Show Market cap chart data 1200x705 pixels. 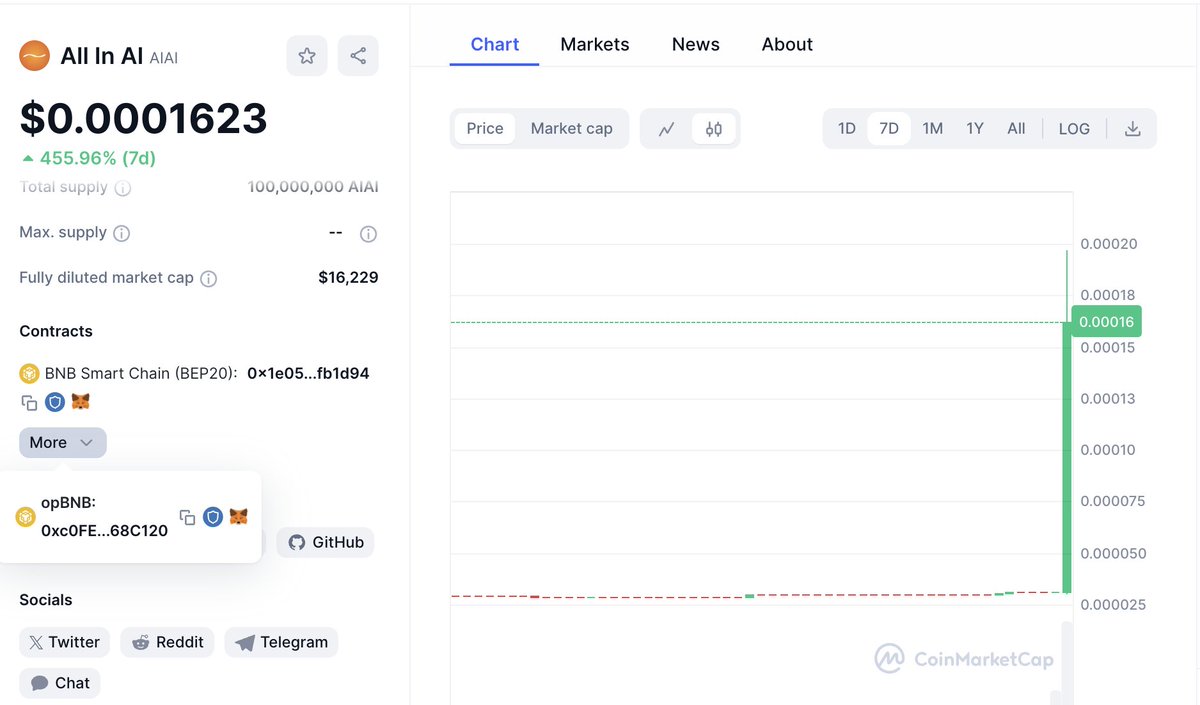pos(572,128)
